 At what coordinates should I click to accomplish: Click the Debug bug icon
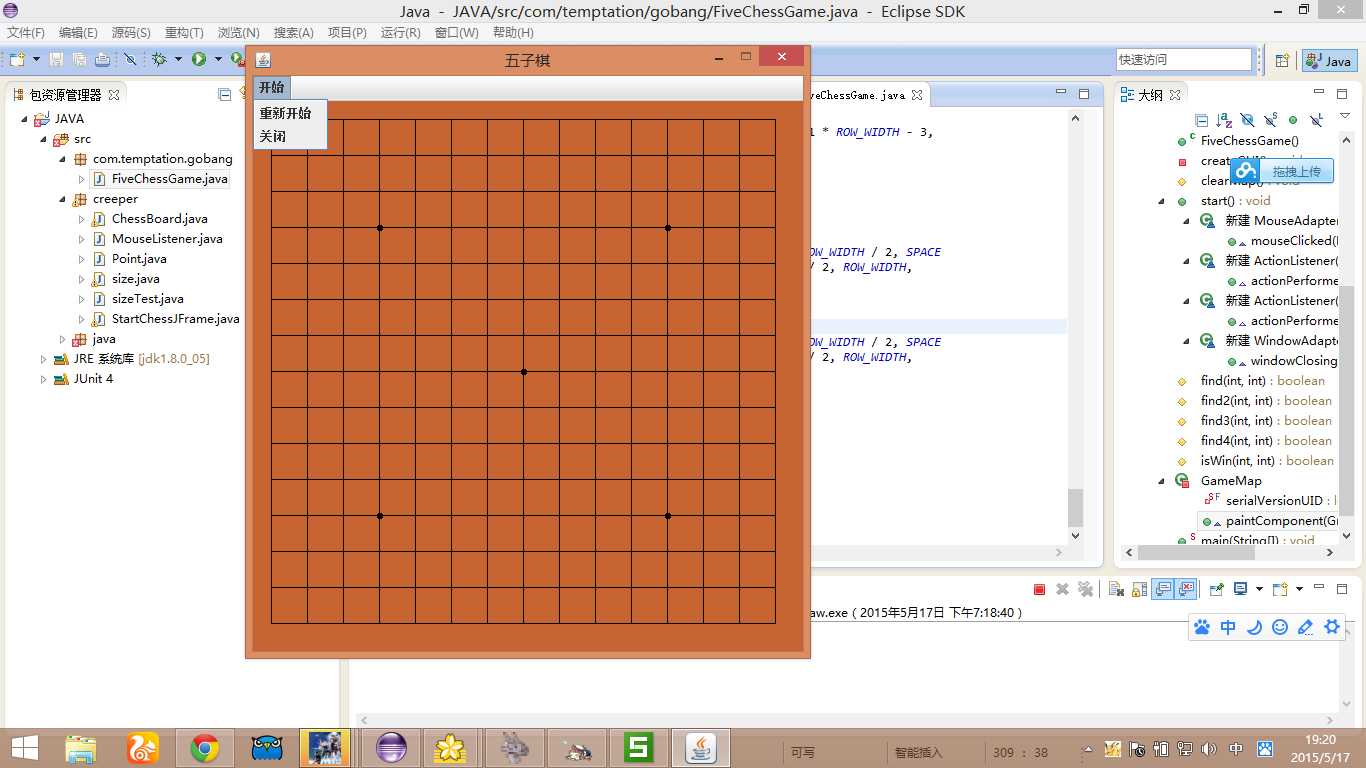[159, 60]
